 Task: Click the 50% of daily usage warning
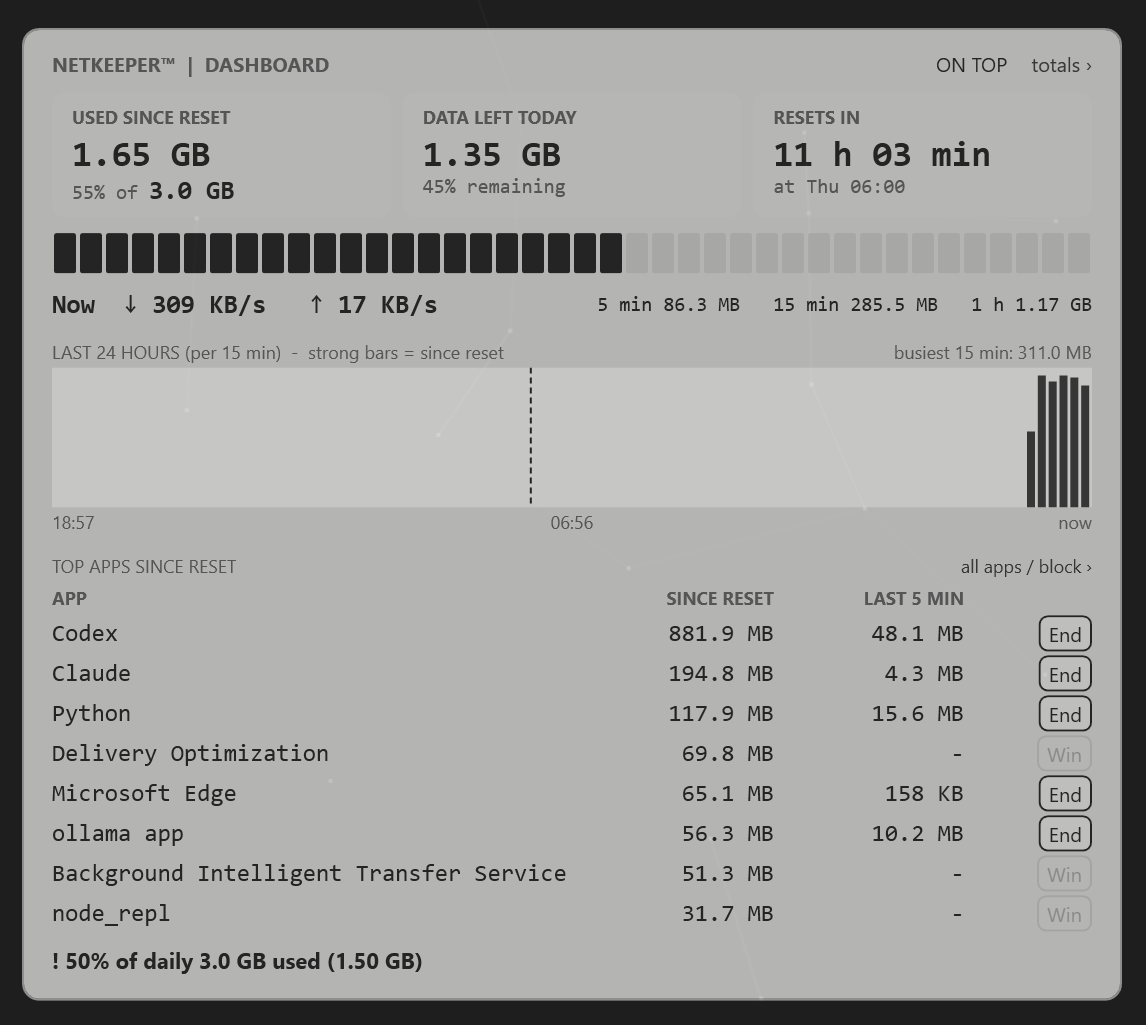coord(237,961)
